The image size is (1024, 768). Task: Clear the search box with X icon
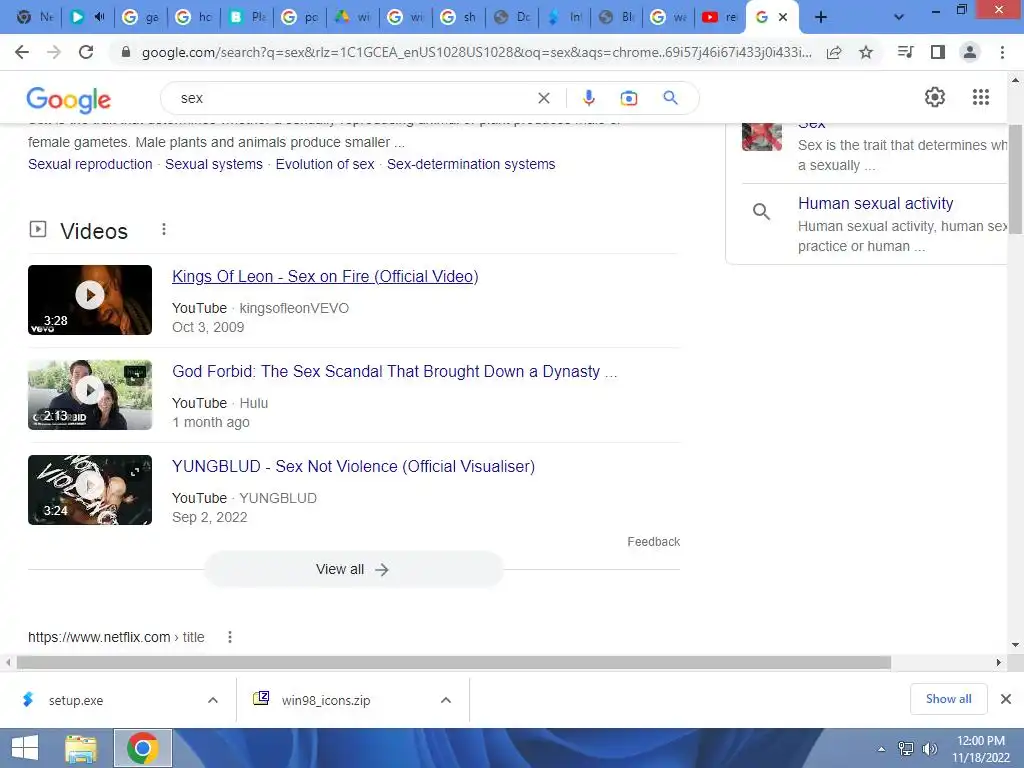(543, 98)
